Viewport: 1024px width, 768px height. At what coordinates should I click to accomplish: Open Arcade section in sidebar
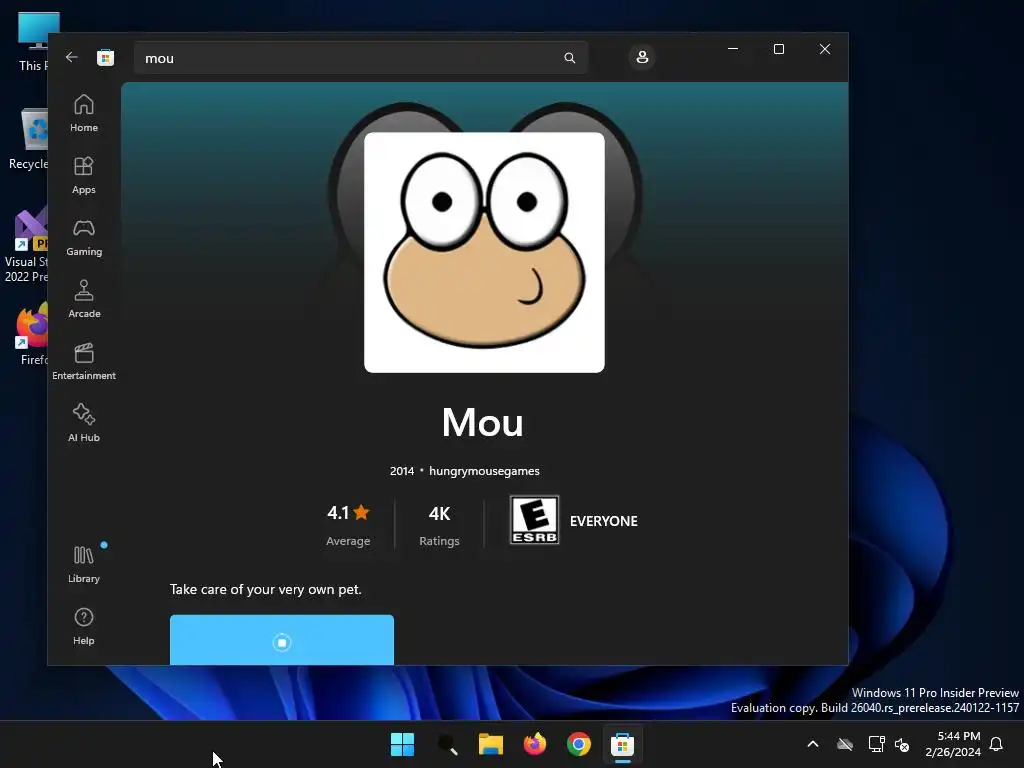[84, 299]
